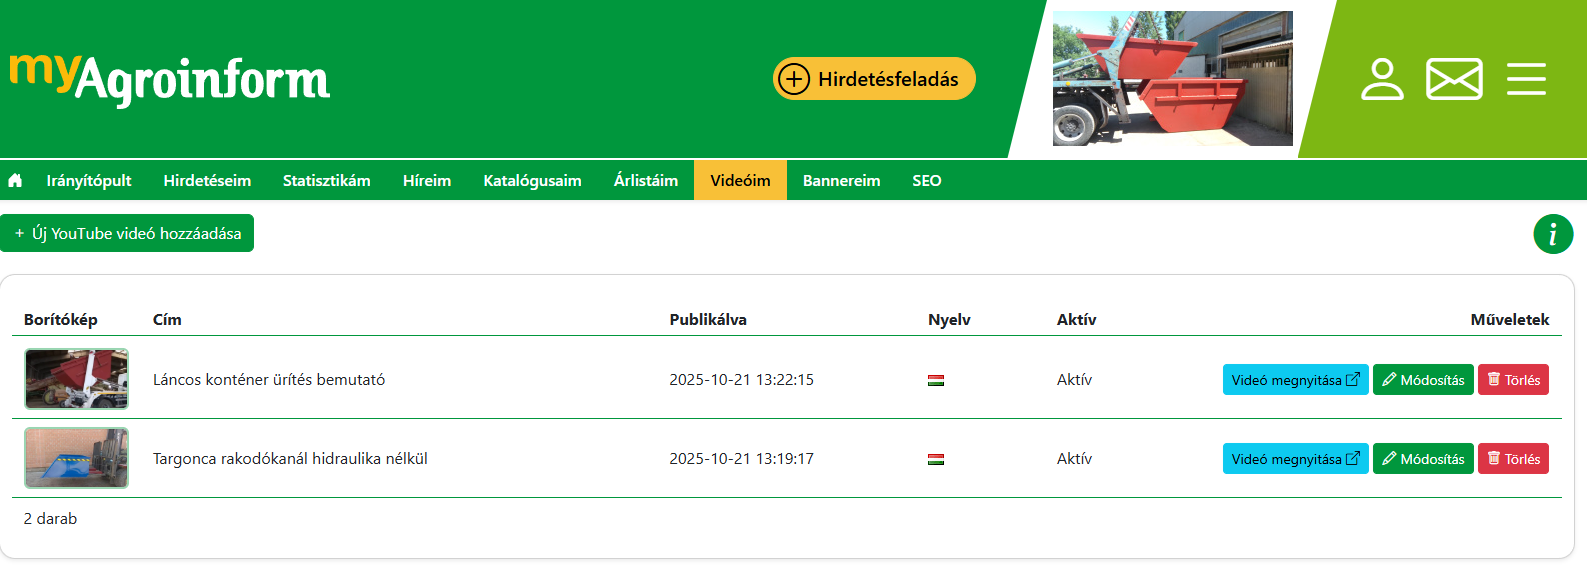1587x566 pixels.
Task: Switch to Bannereim tab
Action: (x=842, y=181)
